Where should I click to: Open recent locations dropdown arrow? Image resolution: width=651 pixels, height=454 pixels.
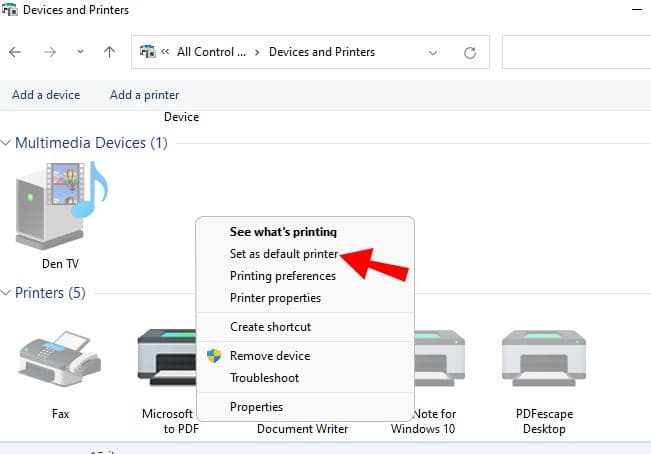coord(81,51)
